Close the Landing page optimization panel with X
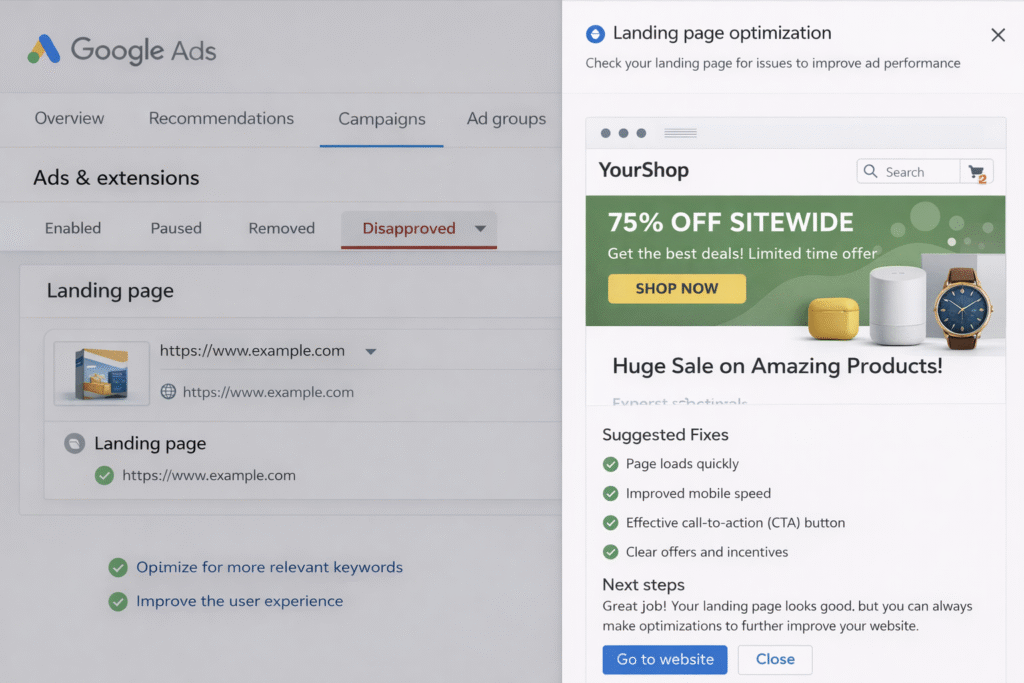1024x683 pixels. [x=997, y=35]
